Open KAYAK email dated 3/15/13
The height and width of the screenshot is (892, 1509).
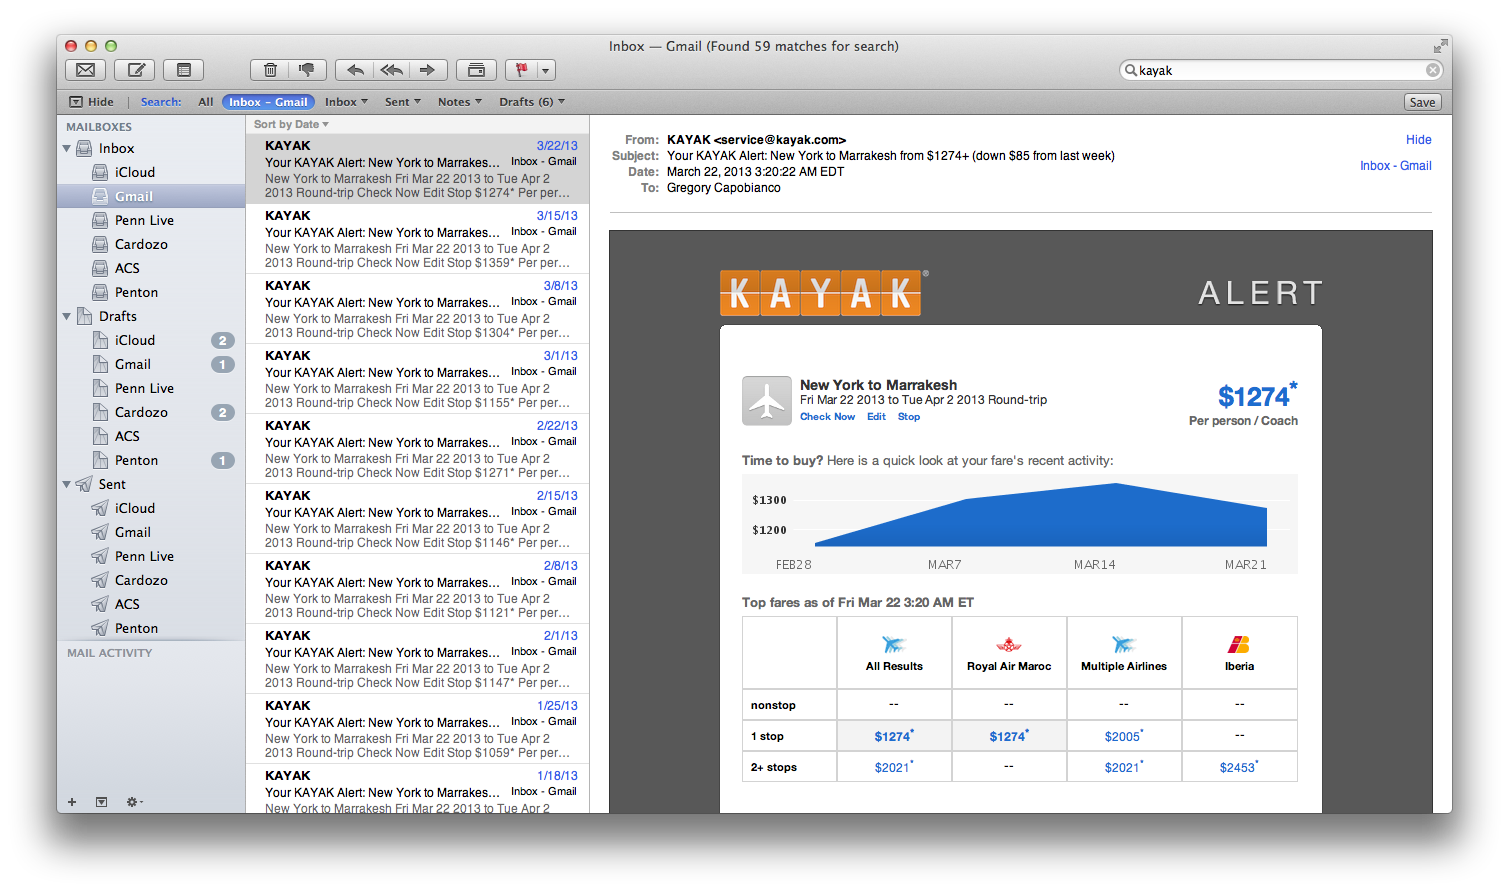click(x=417, y=239)
